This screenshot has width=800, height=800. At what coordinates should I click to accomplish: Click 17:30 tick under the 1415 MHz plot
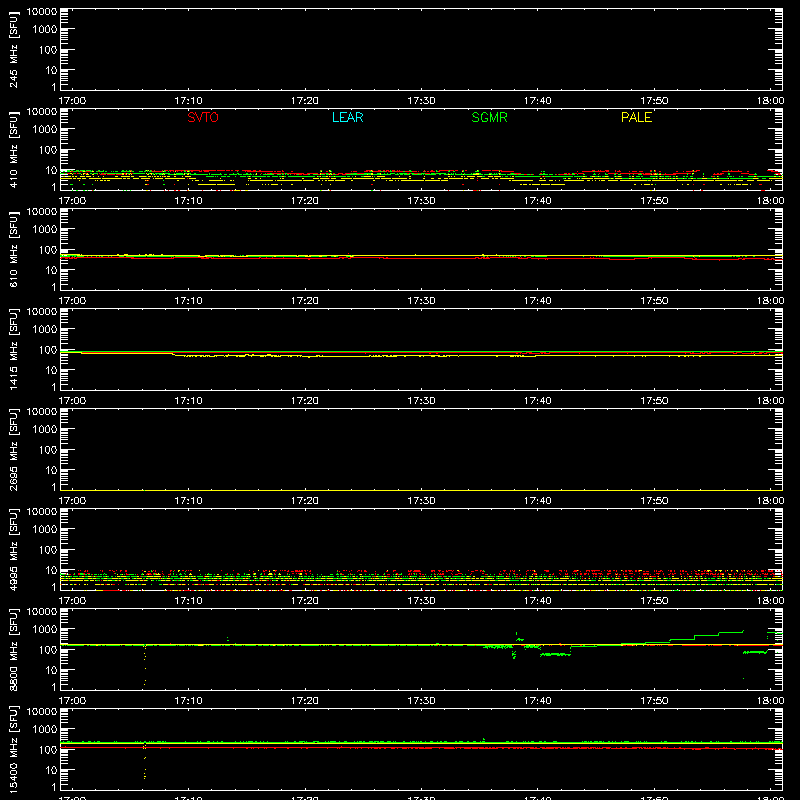click(421, 401)
